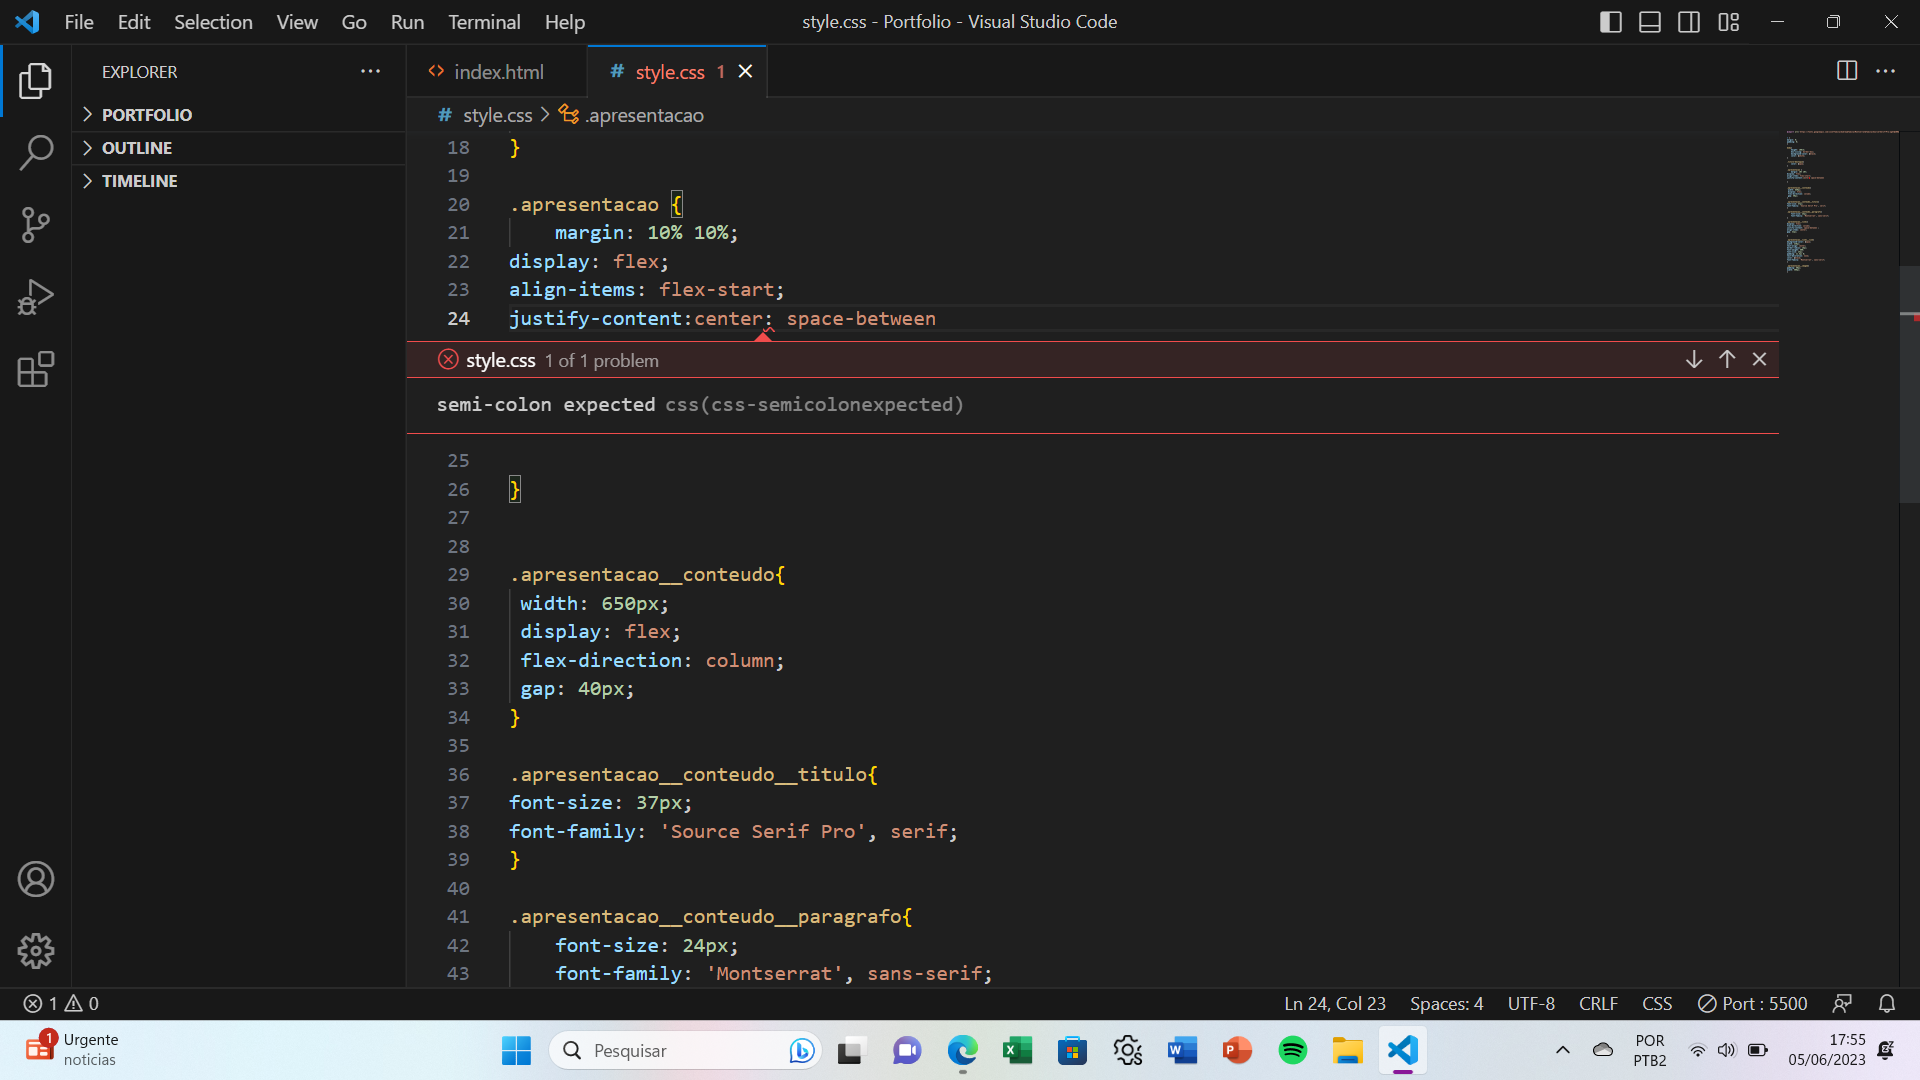Show hidden system tray icons

click(x=1563, y=1050)
